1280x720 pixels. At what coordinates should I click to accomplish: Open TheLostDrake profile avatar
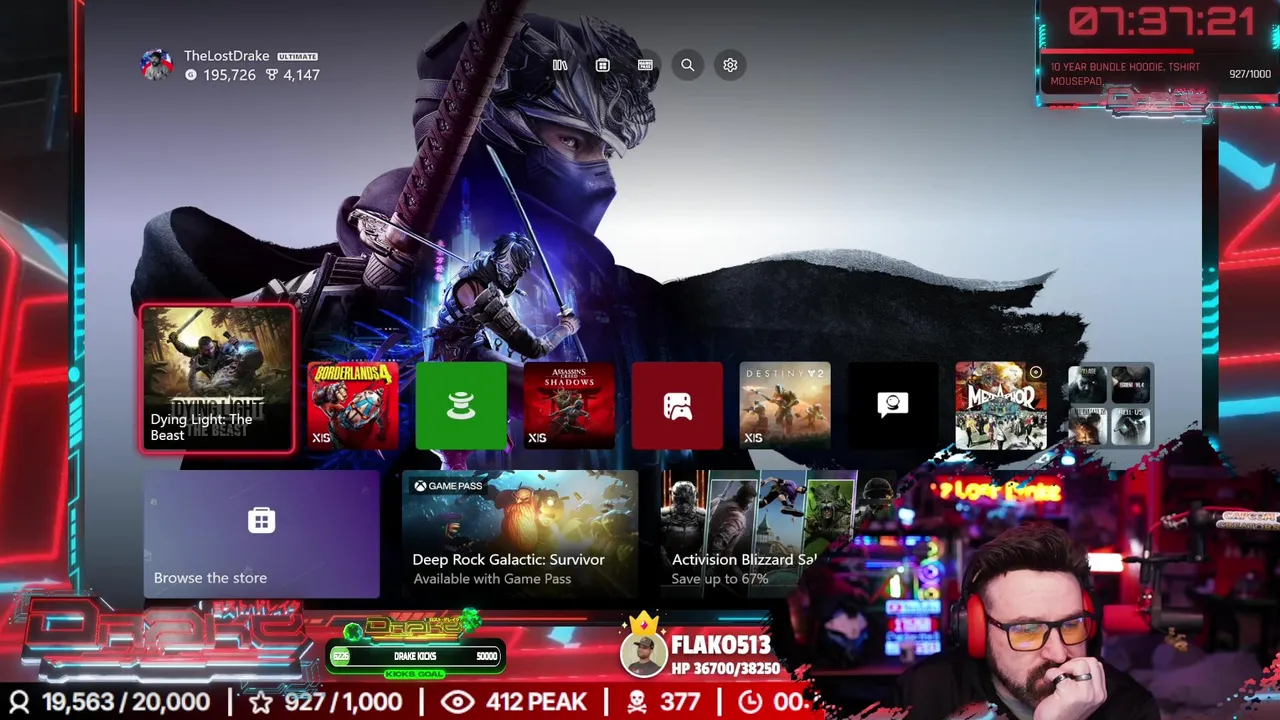coord(156,64)
